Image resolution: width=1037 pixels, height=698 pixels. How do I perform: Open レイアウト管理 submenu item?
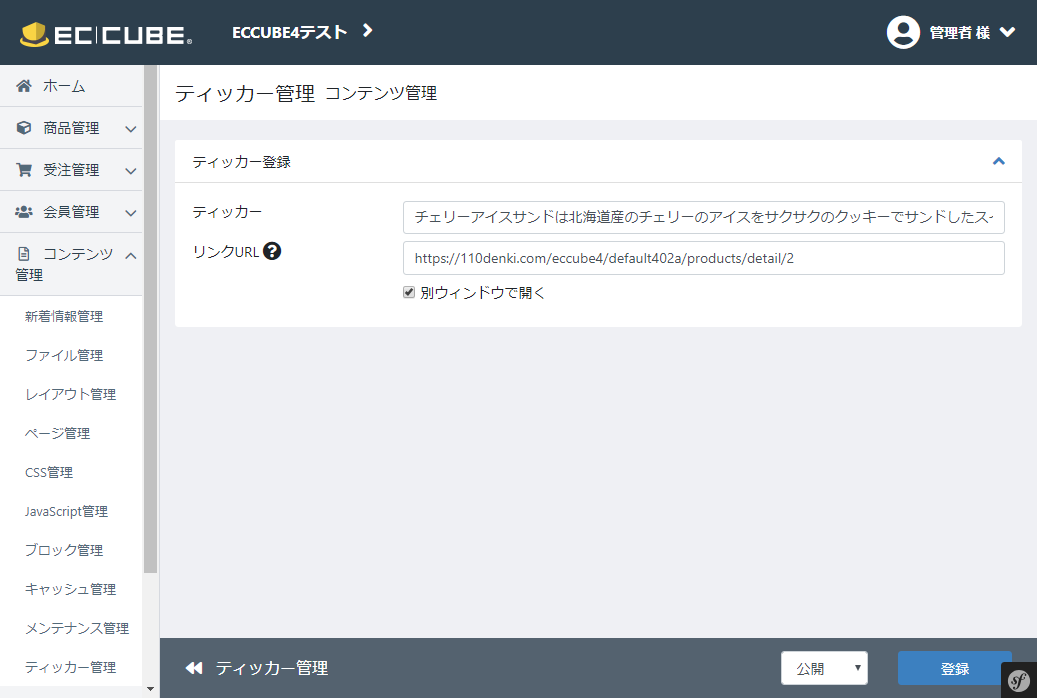(x=71, y=395)
